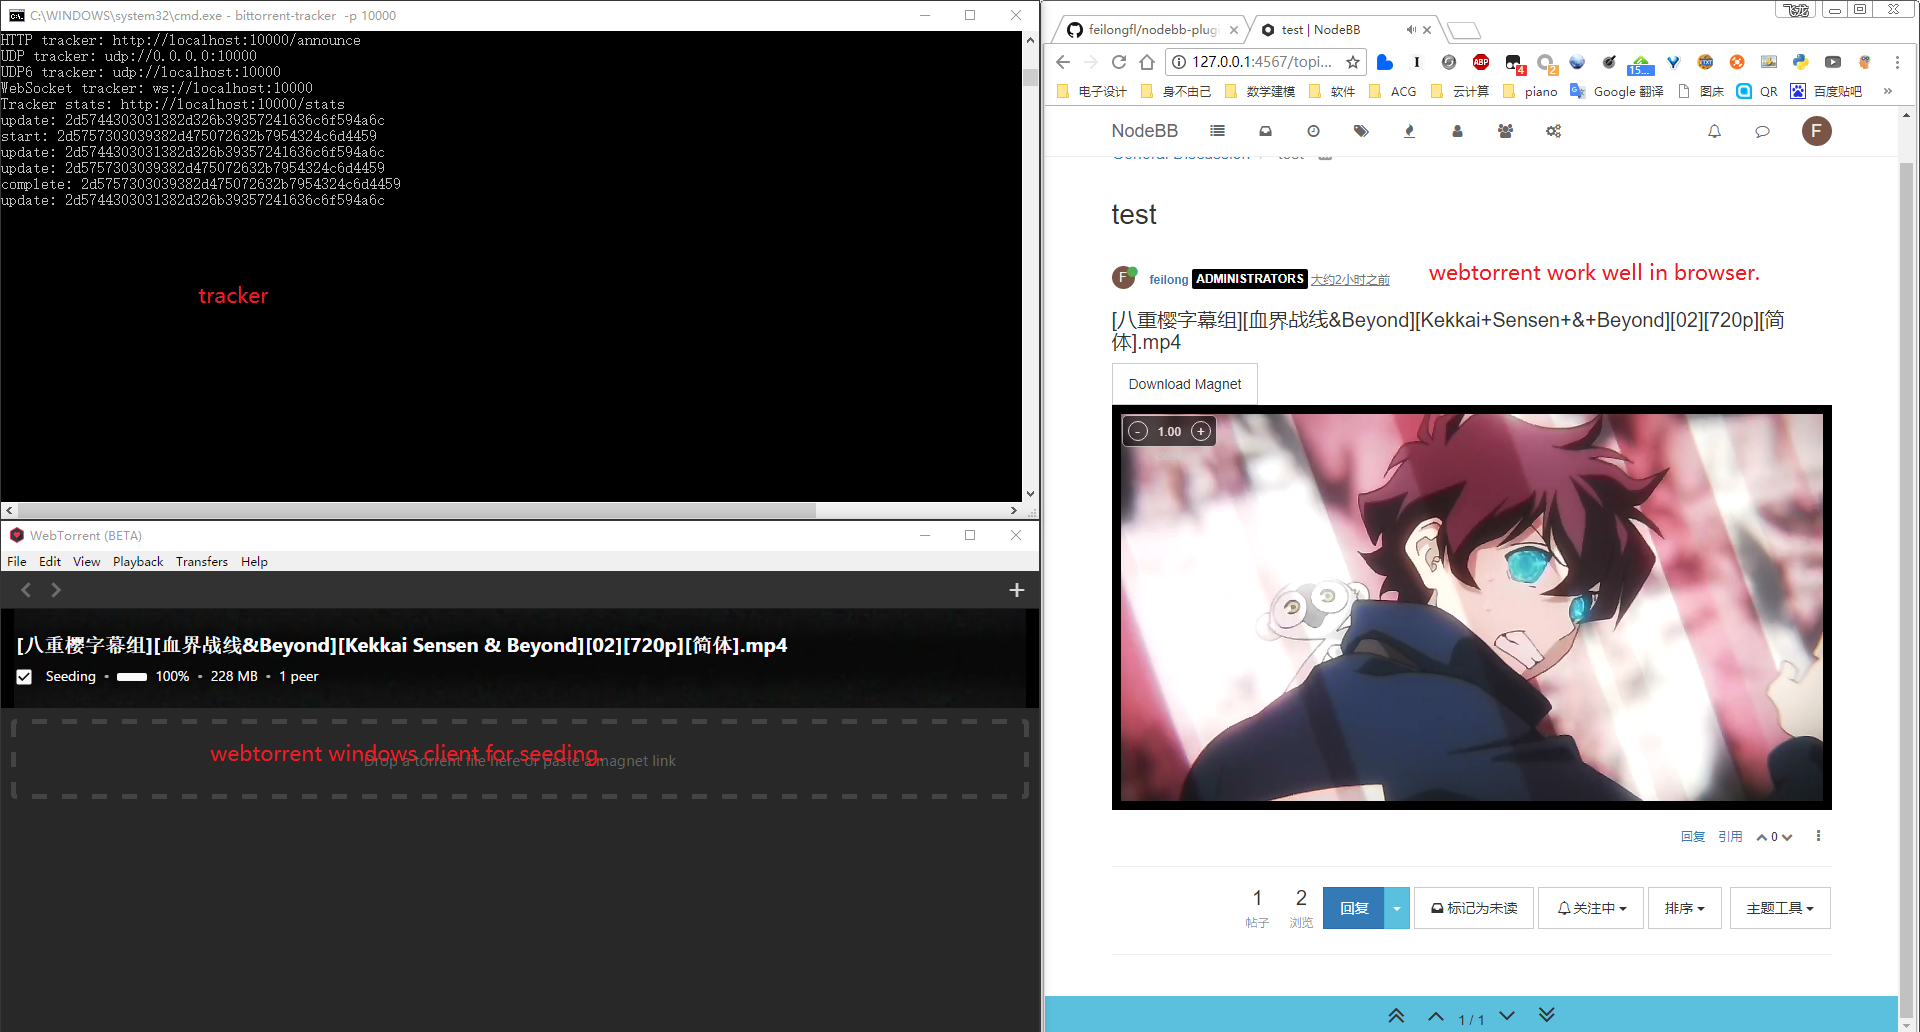Open WebTorrent File menu
The height and width of the screenshot is (1032, 1920).
[x=17, y=561]
